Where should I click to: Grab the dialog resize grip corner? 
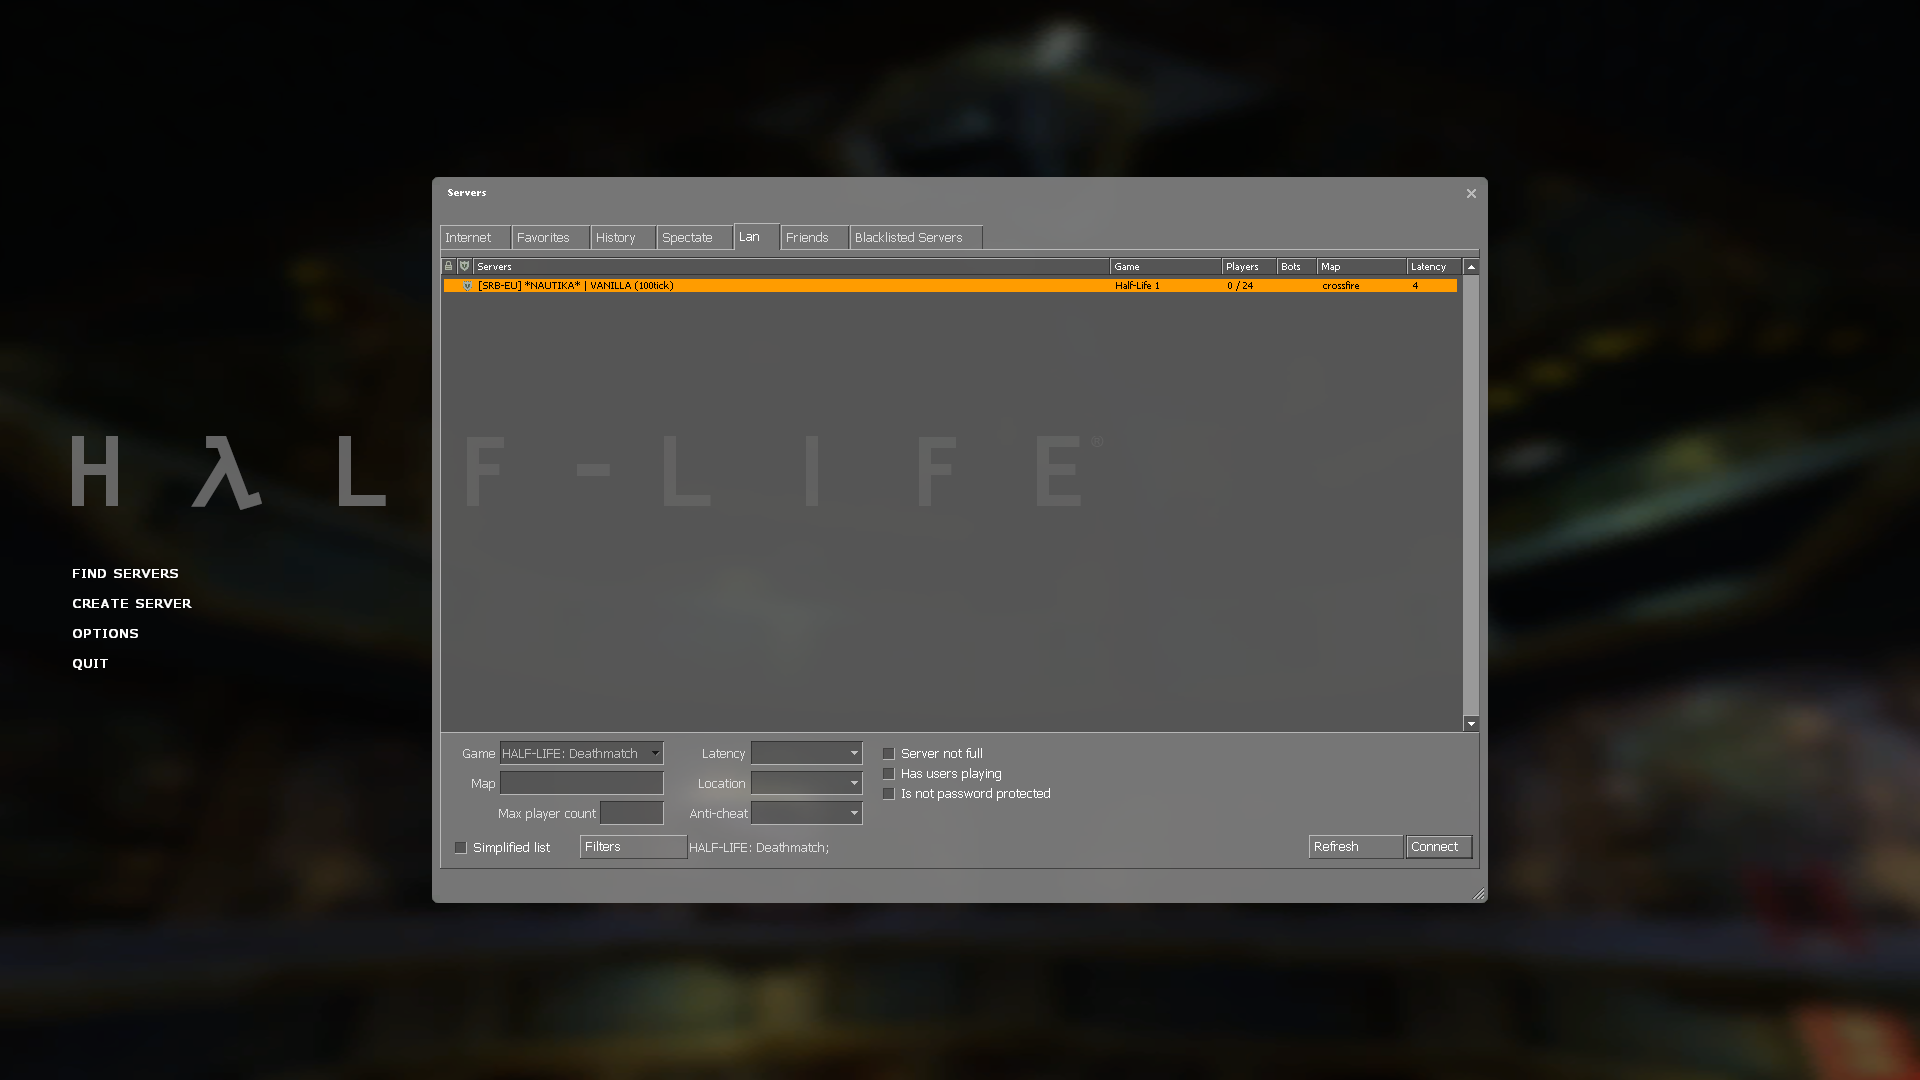[1479, 894]
